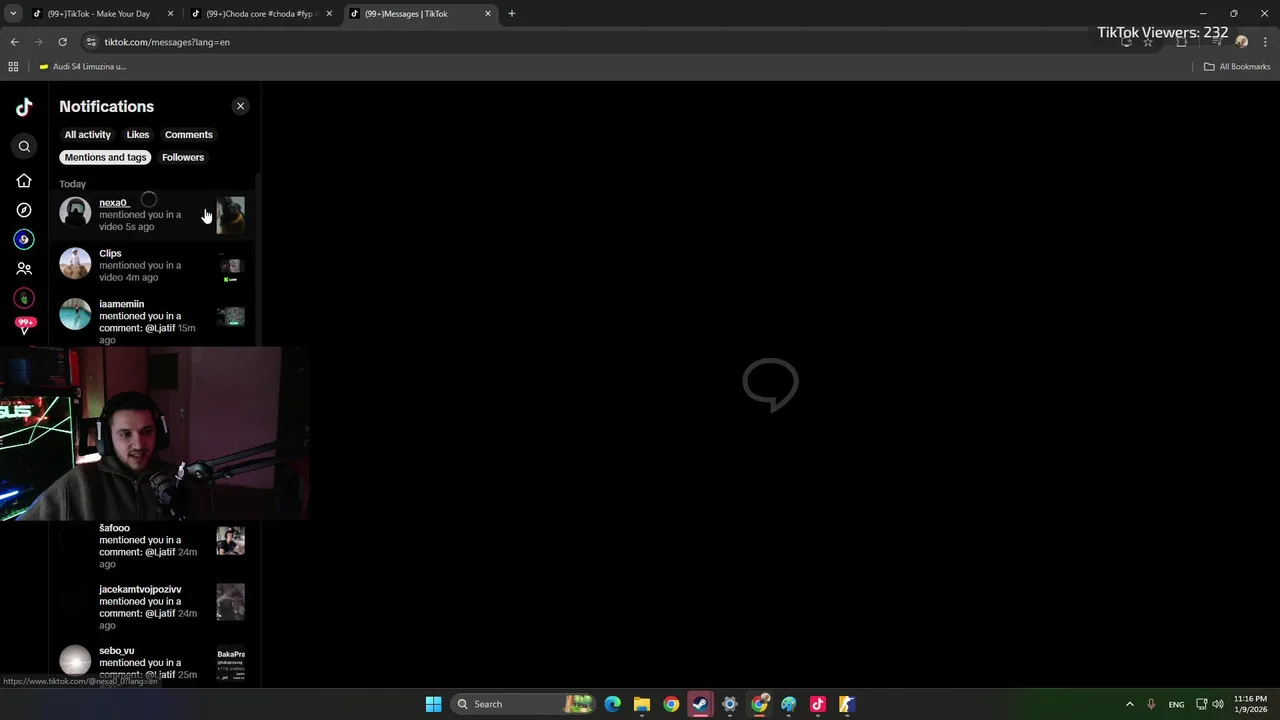Click the circular profile avatar below Friends
This screenshot has width=1280, height=720.
tap(24, 298)
